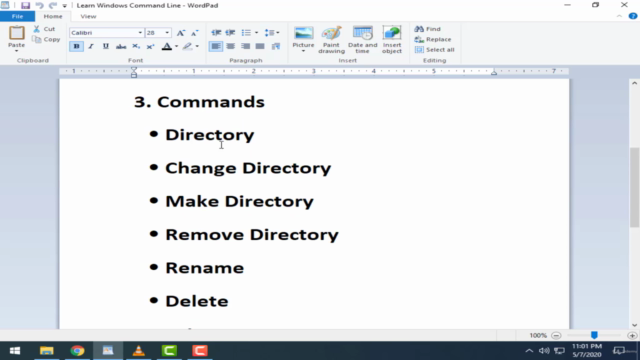Open the highlight color dropdown arrow
The width and height of the screenshot is (640, 360).
(x=197, y=46)
